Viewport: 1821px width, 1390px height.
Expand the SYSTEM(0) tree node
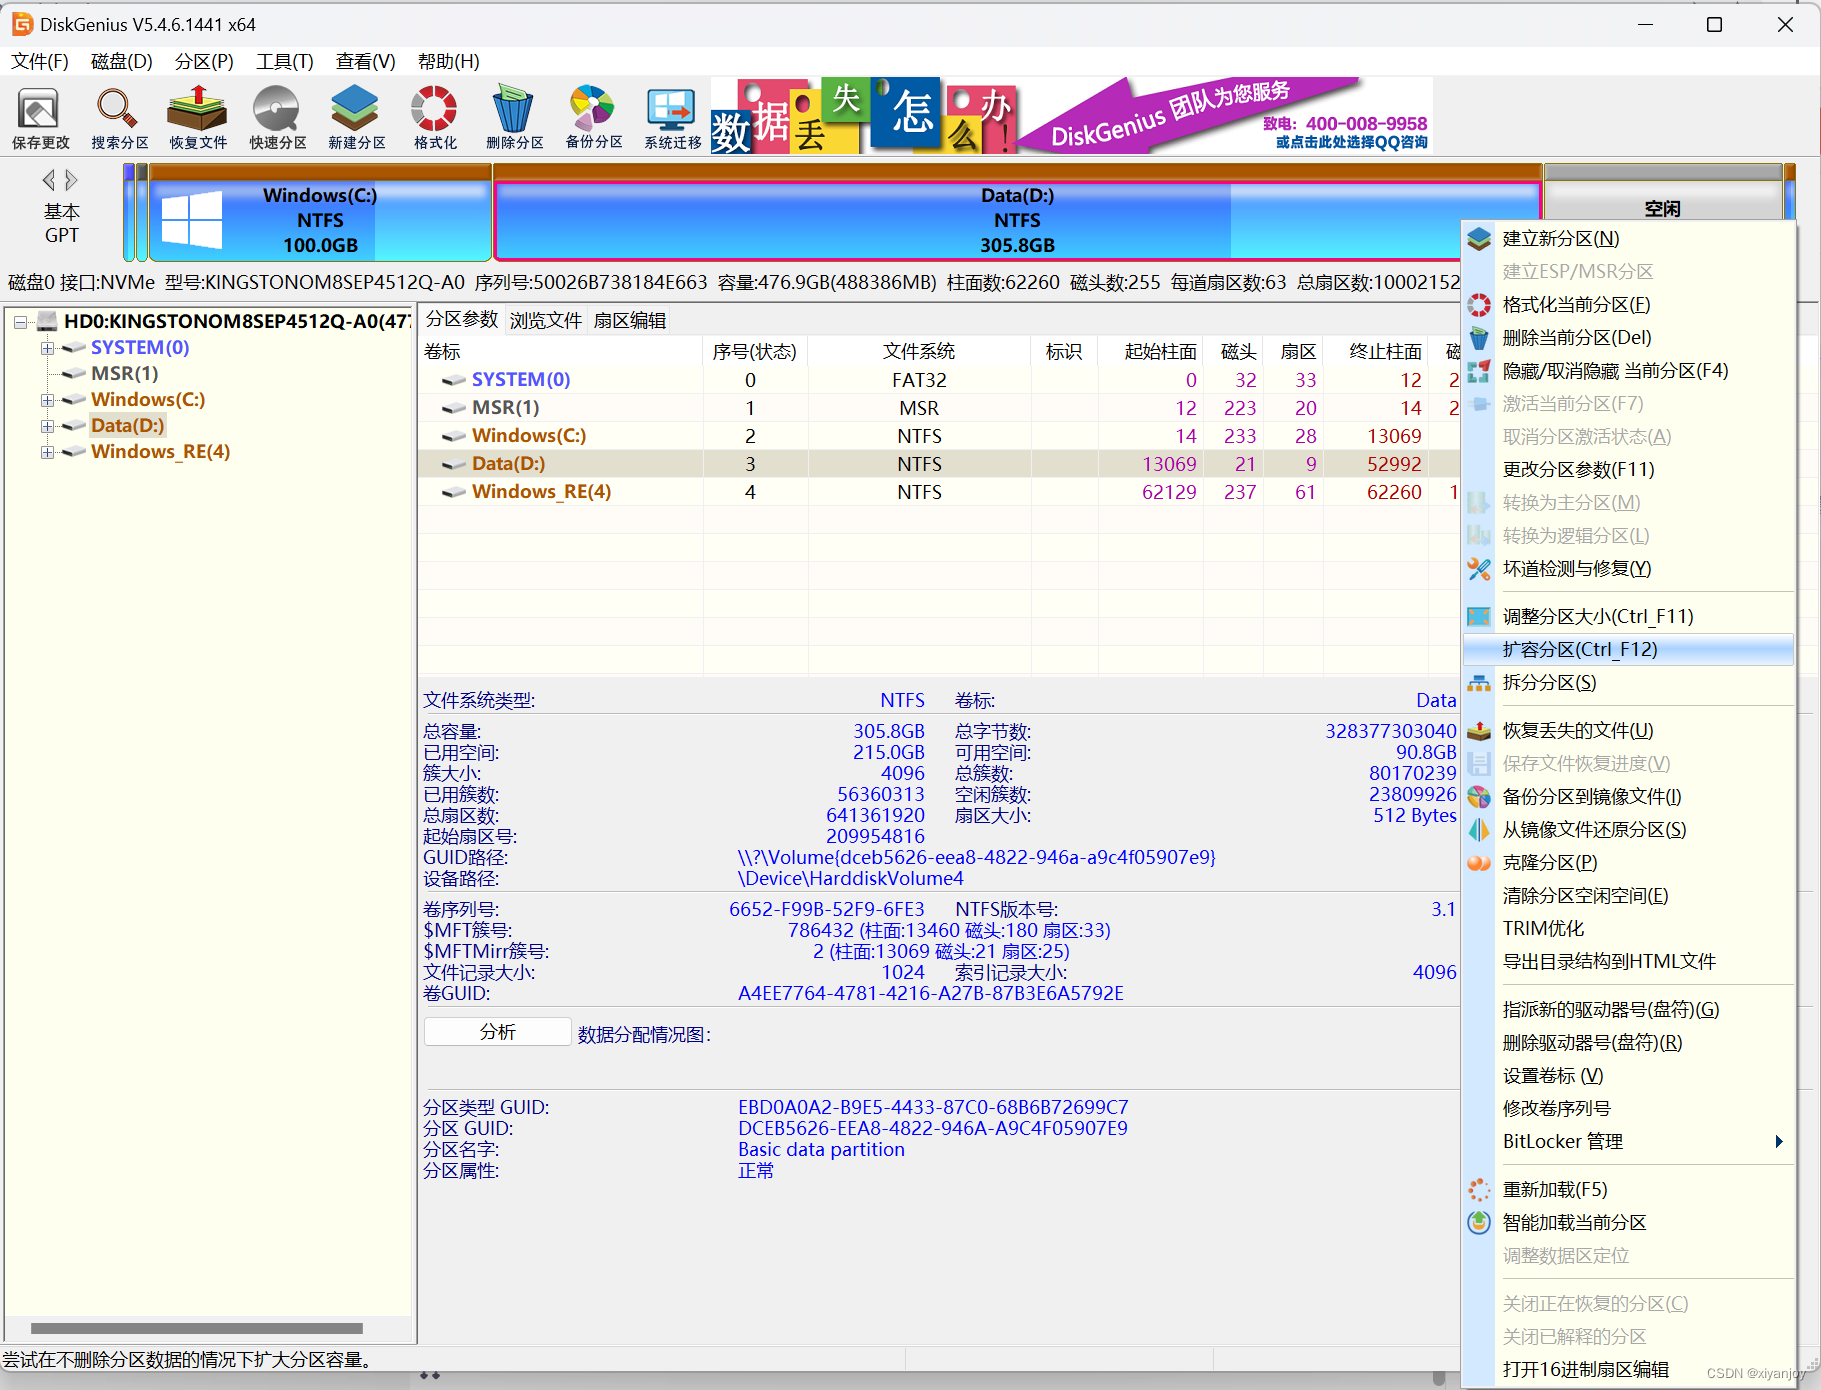47,348
